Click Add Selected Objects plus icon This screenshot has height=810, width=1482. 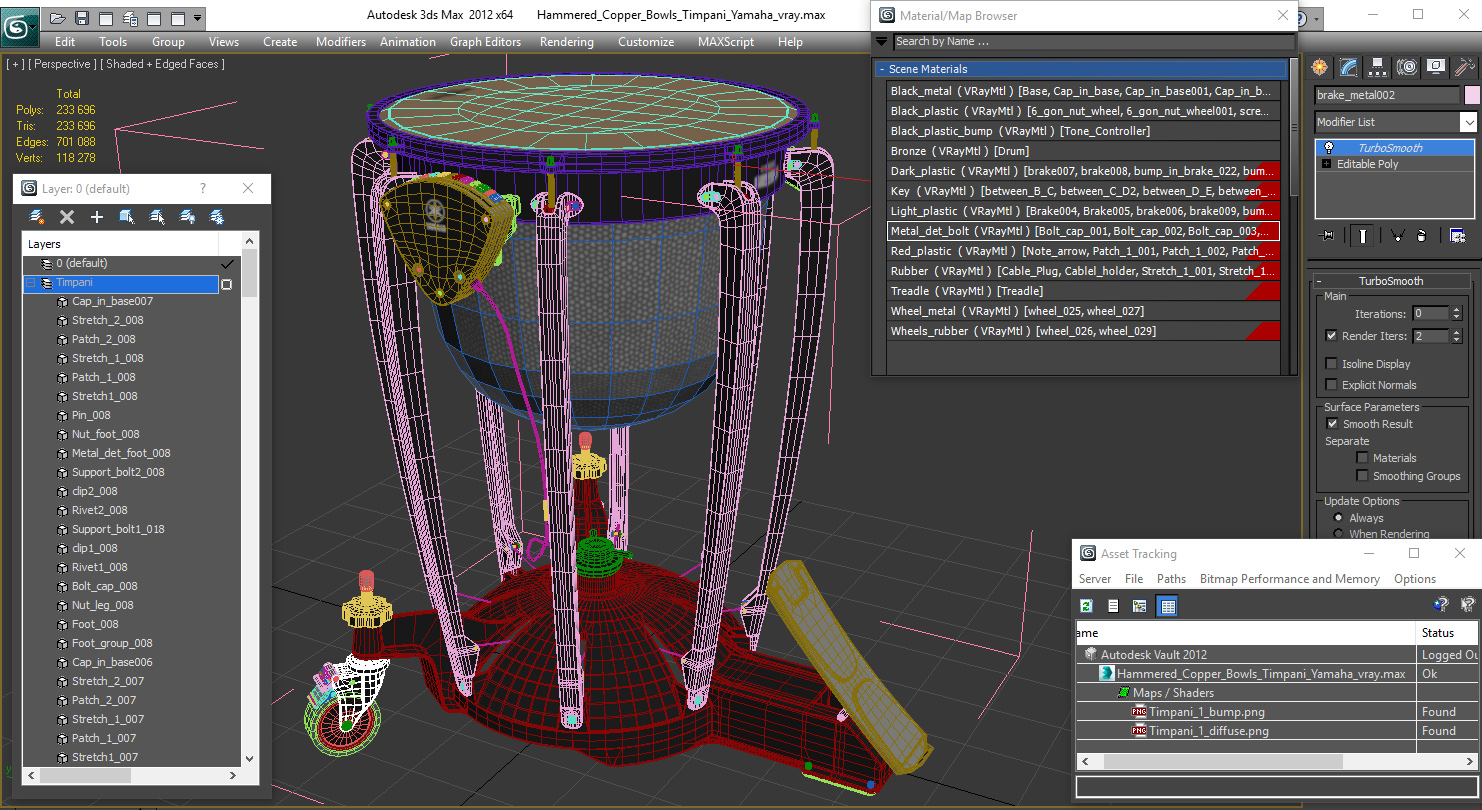click(97, 217)
